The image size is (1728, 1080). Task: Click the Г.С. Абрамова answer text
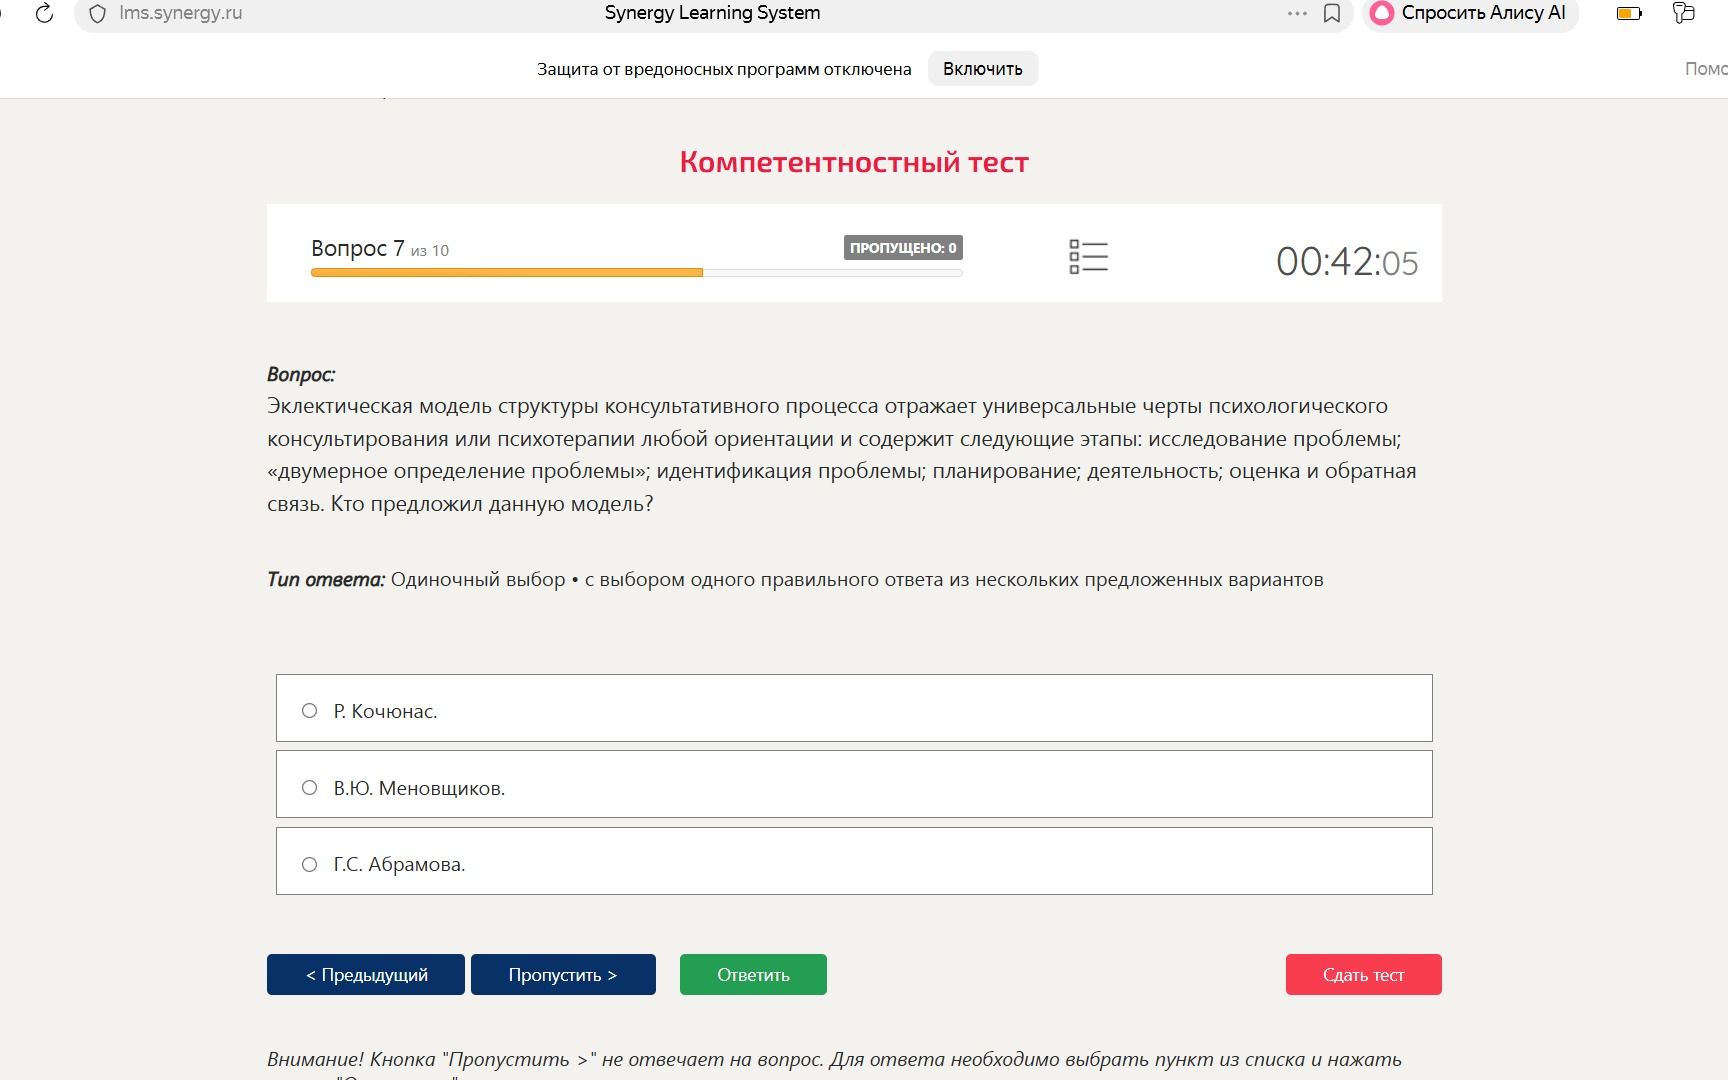click(x=399, y=864)
